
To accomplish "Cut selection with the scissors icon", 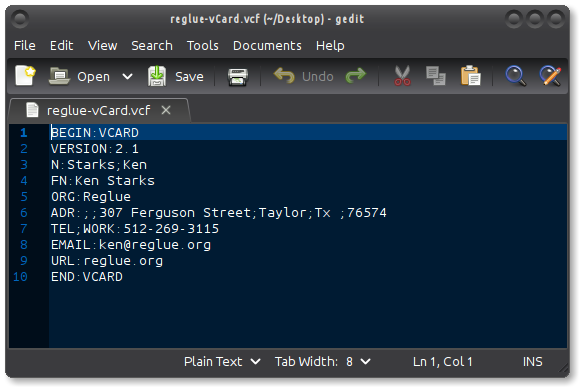I will [402, 76].
